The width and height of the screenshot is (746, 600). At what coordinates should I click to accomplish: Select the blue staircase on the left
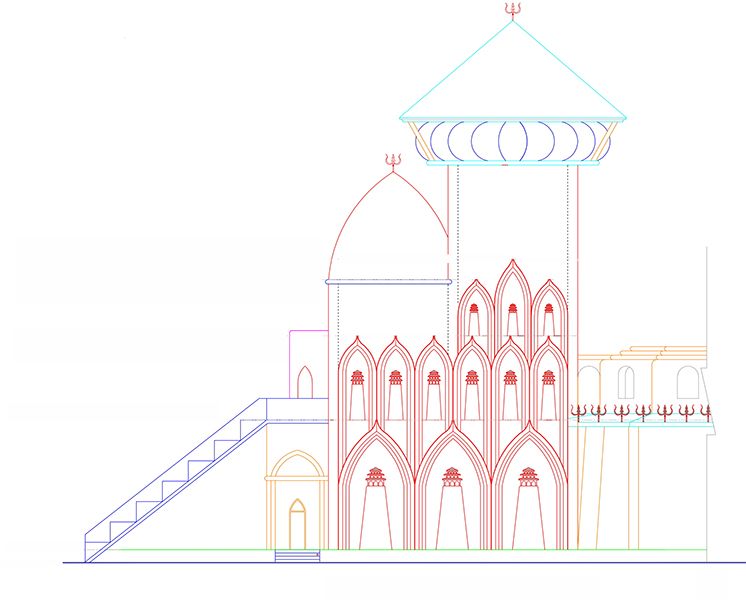tap(175, 480)
